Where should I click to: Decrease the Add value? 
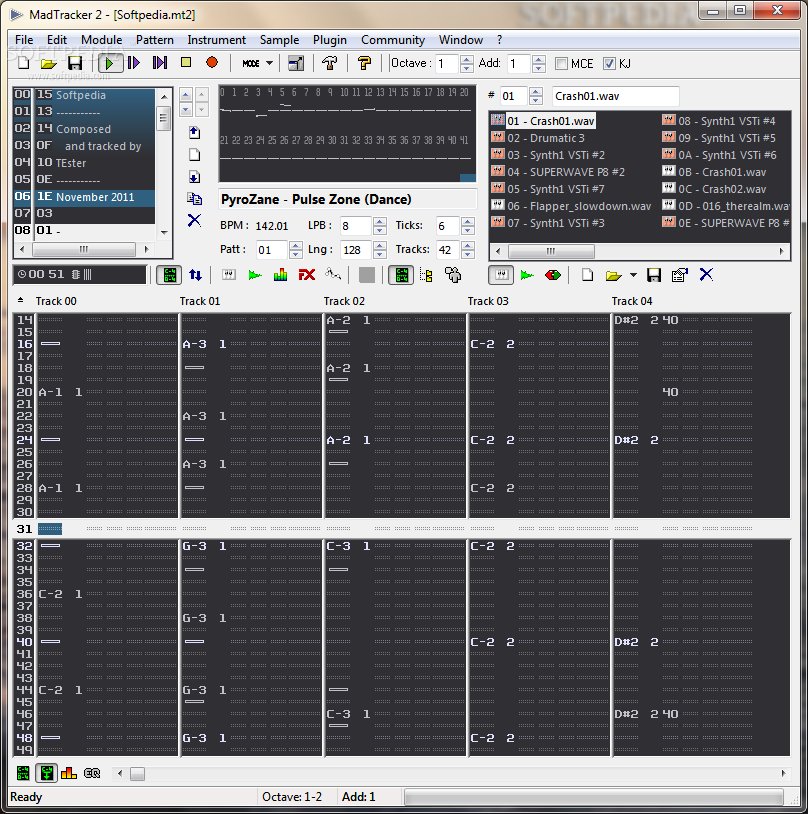click(538, 68)
